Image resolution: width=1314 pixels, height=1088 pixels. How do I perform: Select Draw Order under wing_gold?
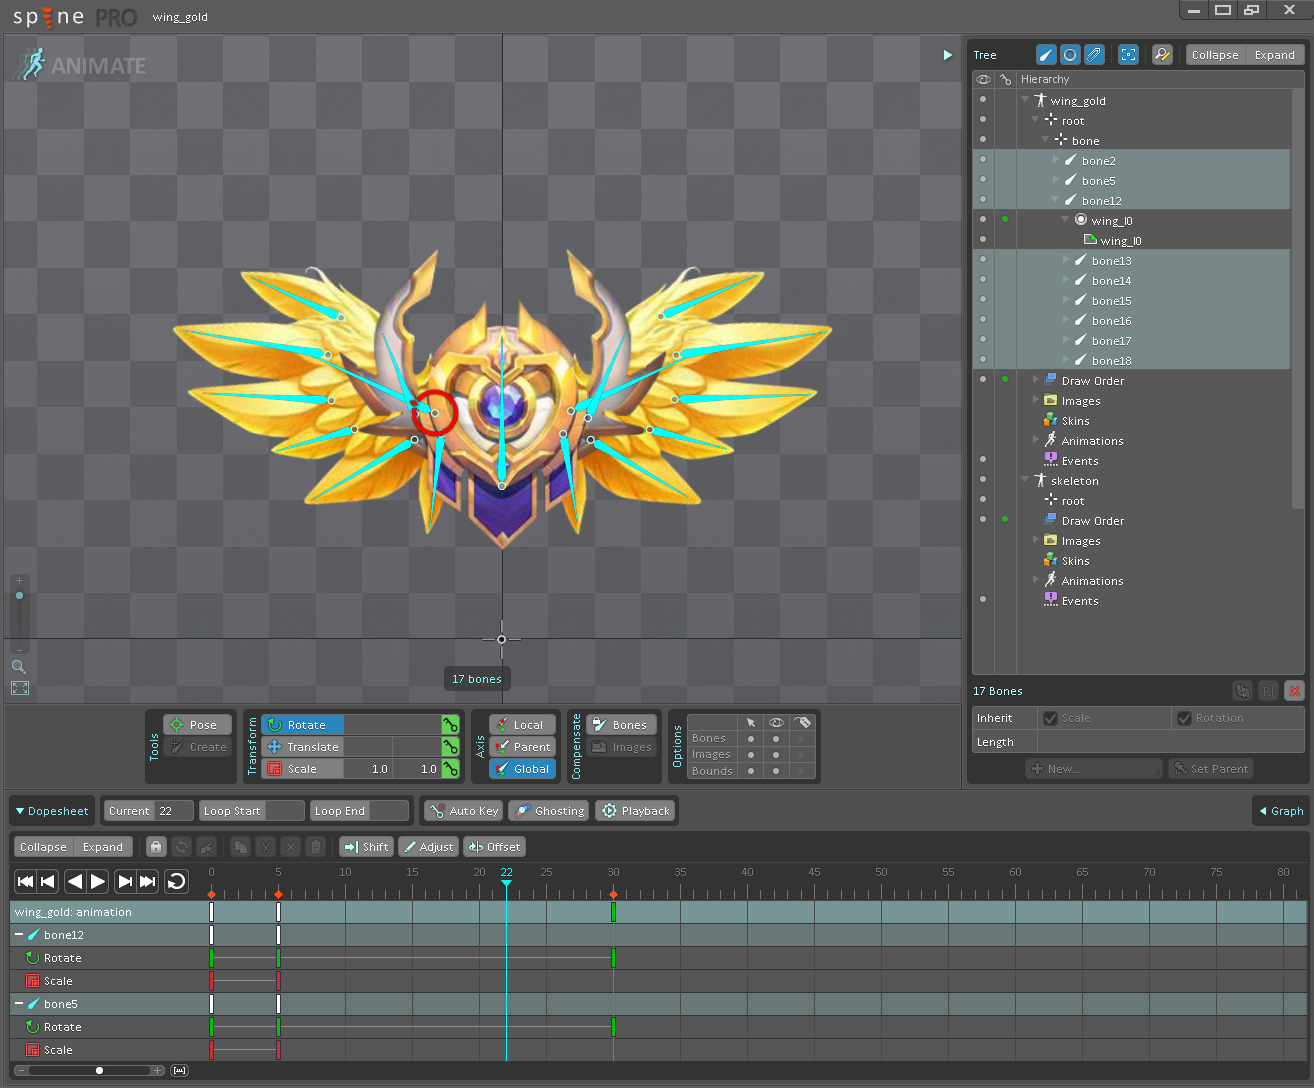point(1092,380)
